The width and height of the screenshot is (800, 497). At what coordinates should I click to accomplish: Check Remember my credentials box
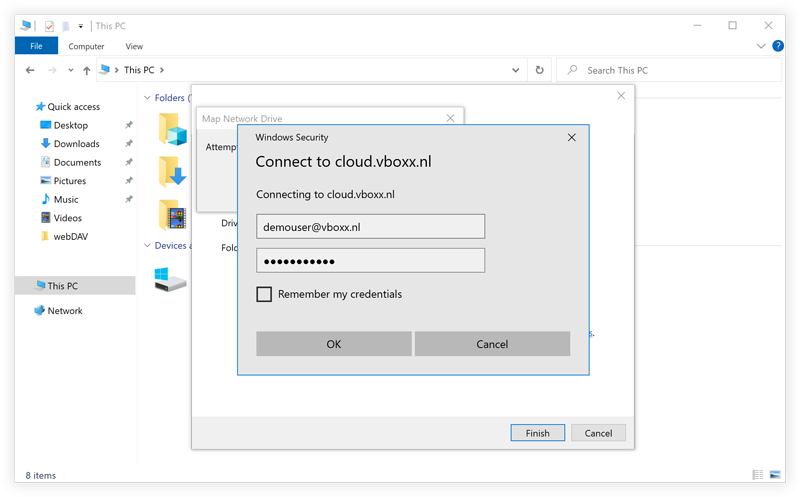tap(264, 294)
